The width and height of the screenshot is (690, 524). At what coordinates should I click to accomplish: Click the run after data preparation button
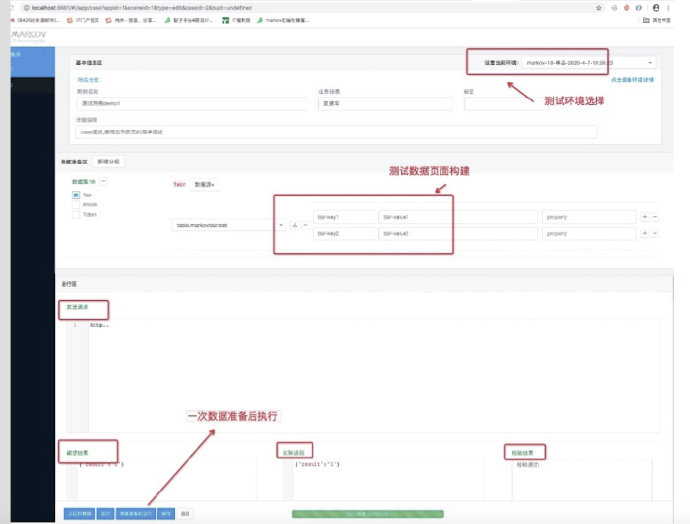[x=136, y=513]
